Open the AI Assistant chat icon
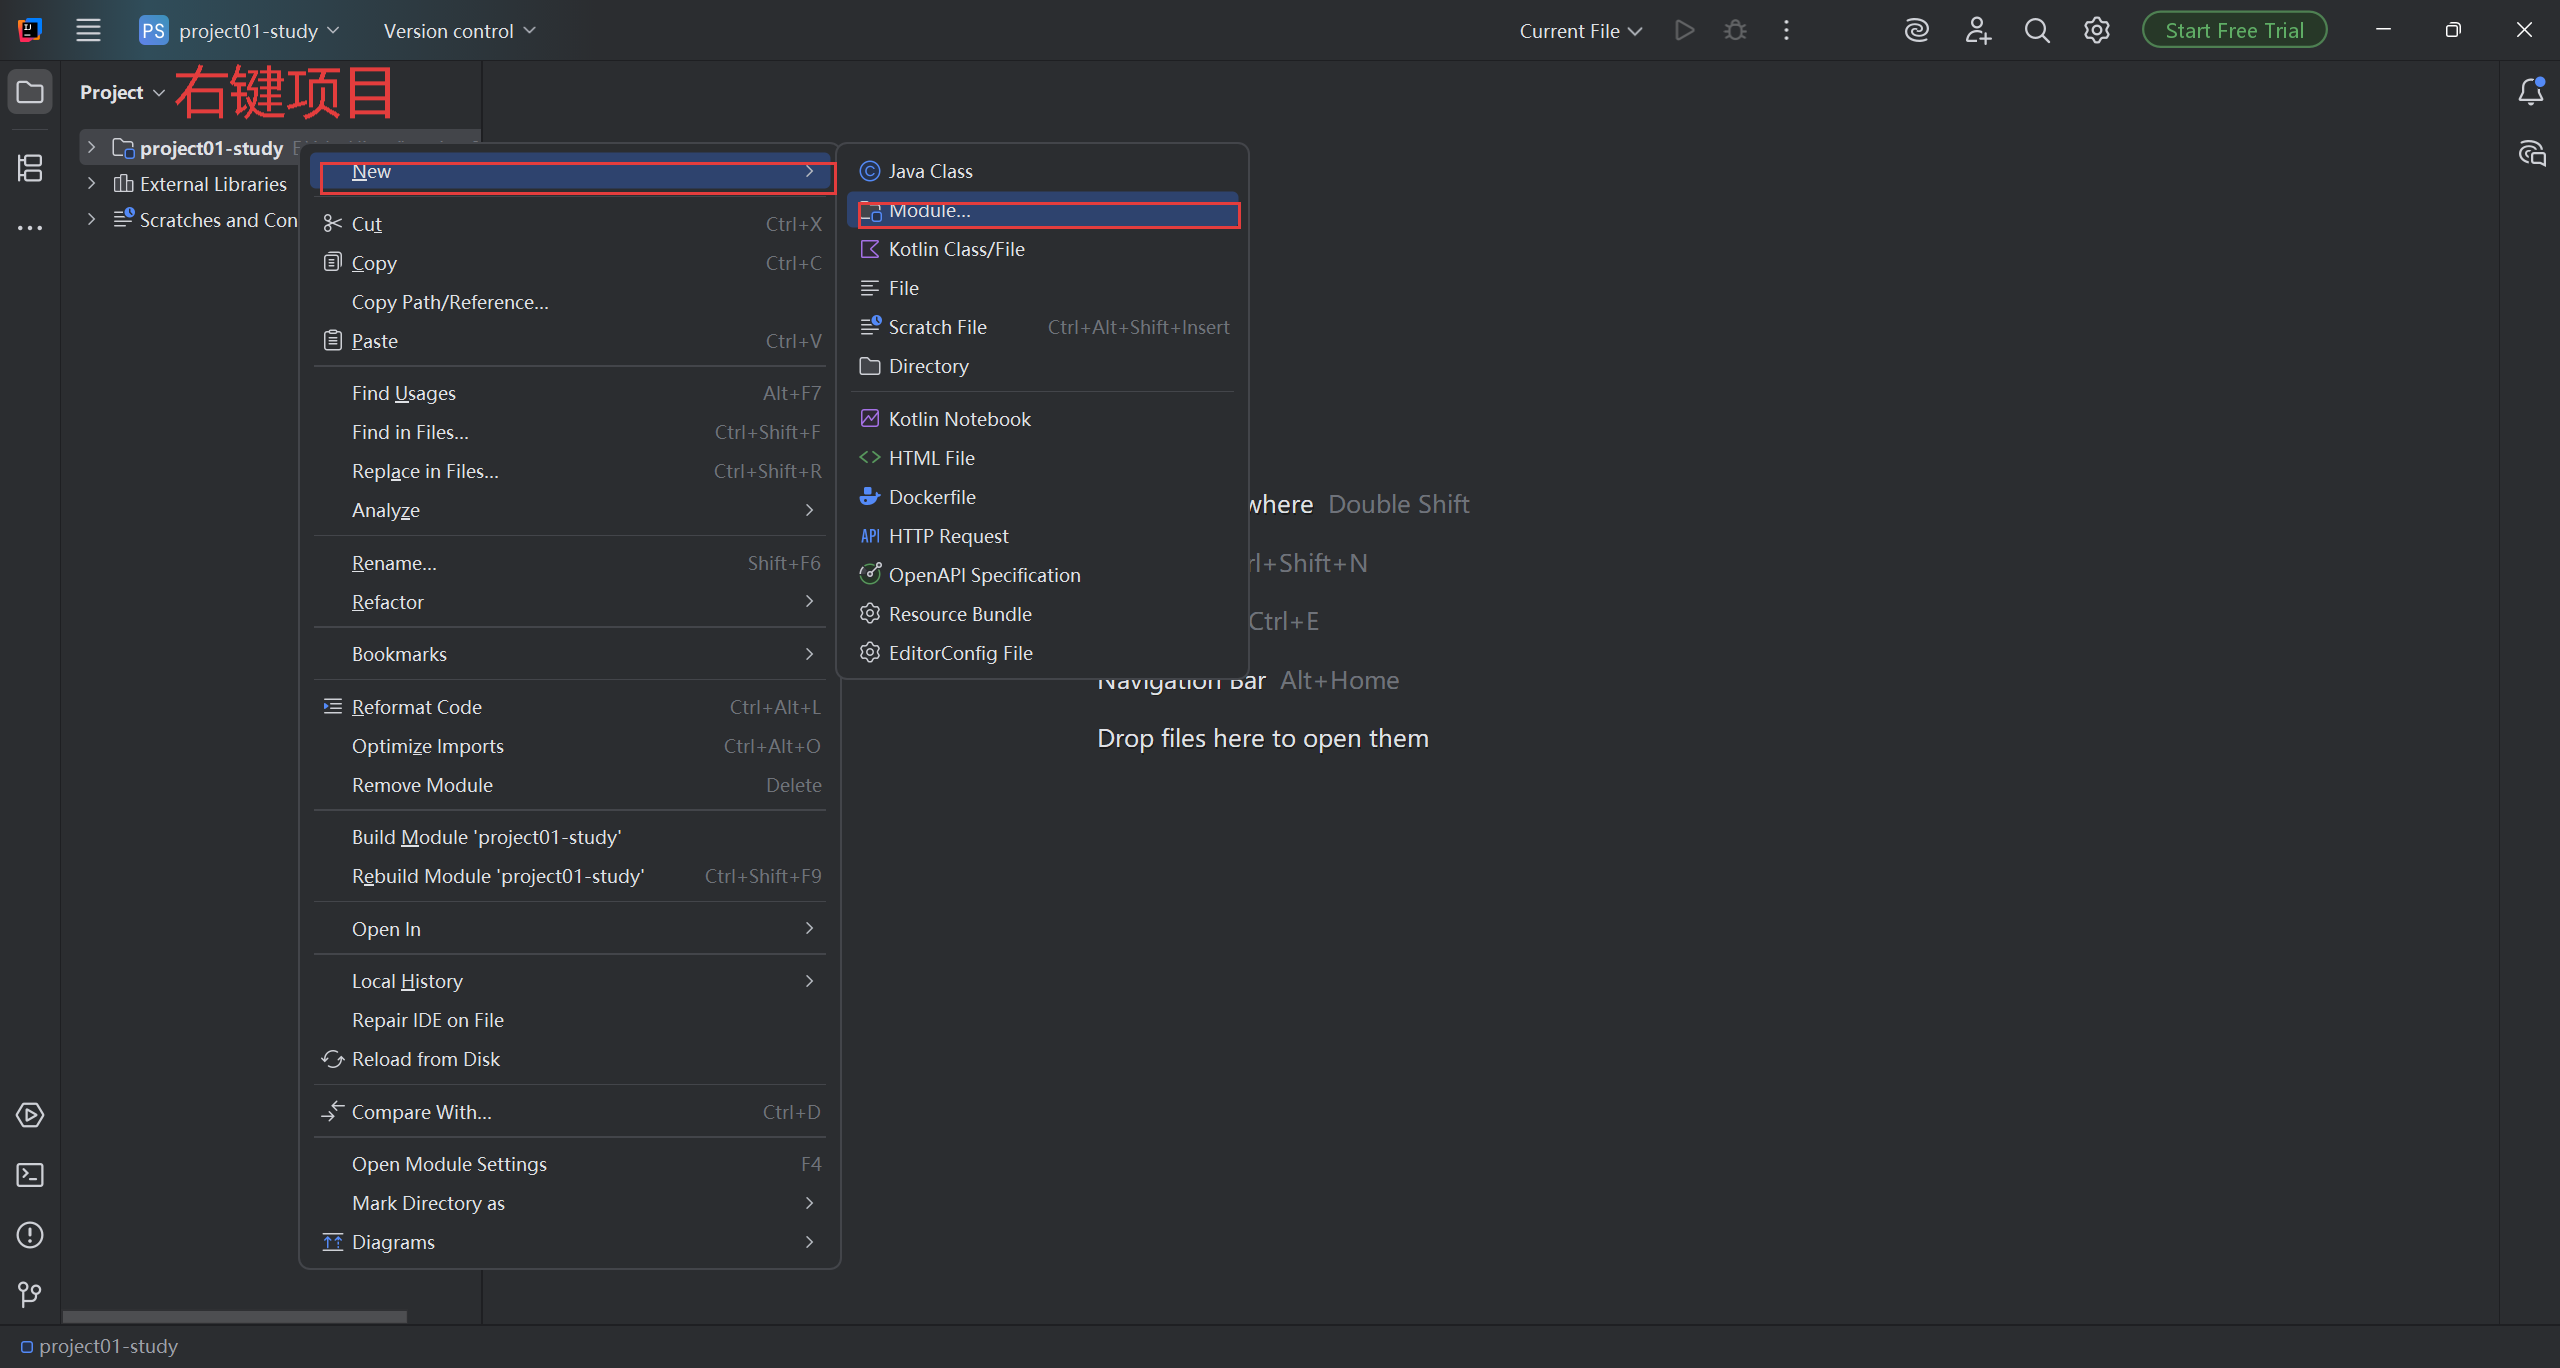The width and height of the screenshot is (2560, 1368). 2530,154
